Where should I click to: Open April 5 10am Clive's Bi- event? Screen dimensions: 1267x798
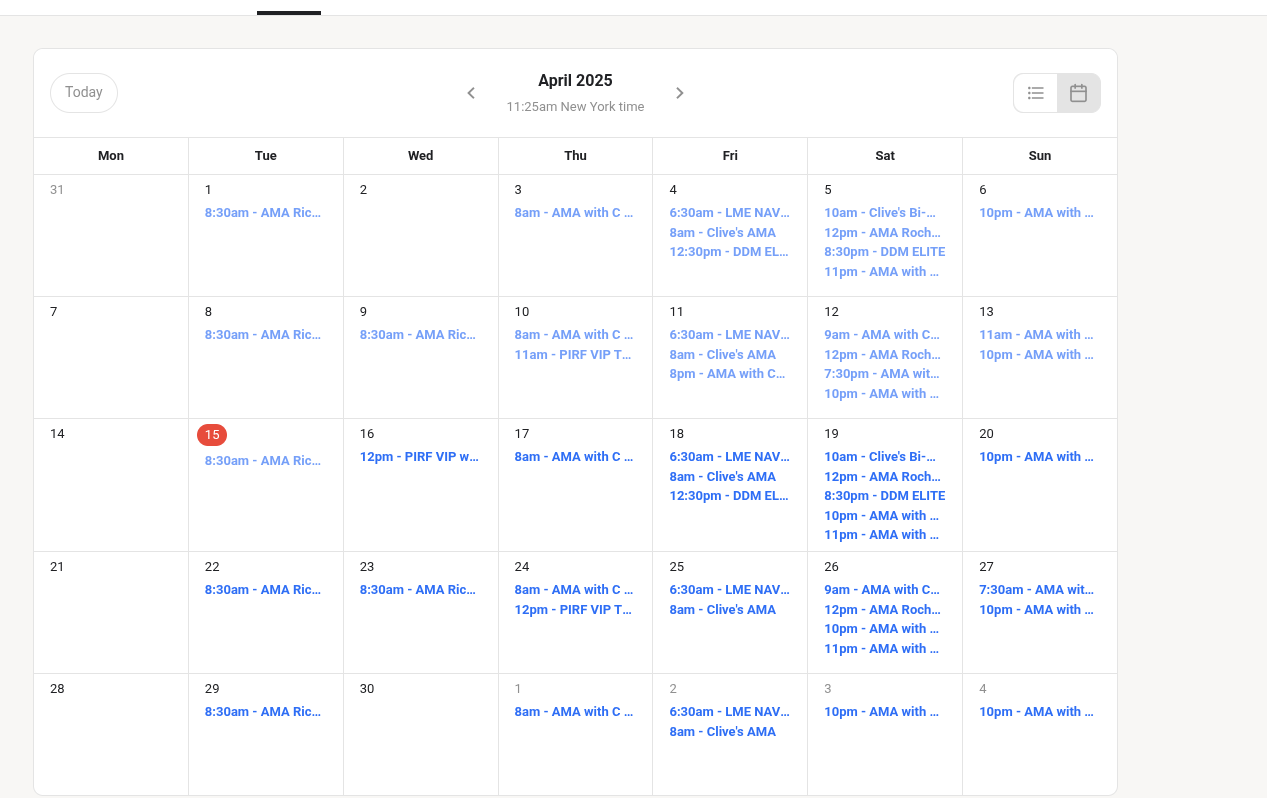coord(880,213)
